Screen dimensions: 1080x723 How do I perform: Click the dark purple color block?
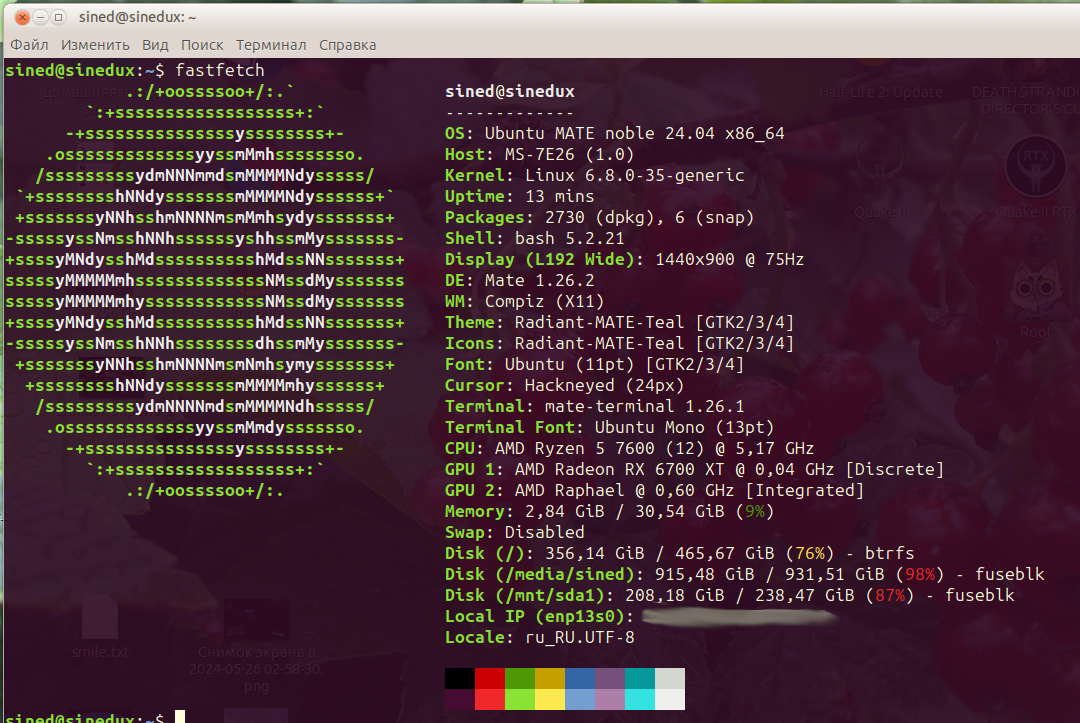tap(610, 678)
